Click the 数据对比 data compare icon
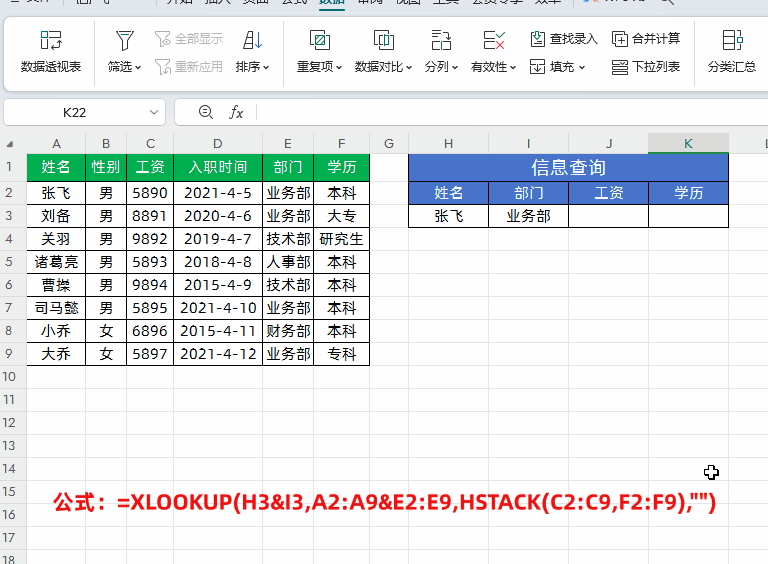The image size is (768, 564). (x=384, y=40)
